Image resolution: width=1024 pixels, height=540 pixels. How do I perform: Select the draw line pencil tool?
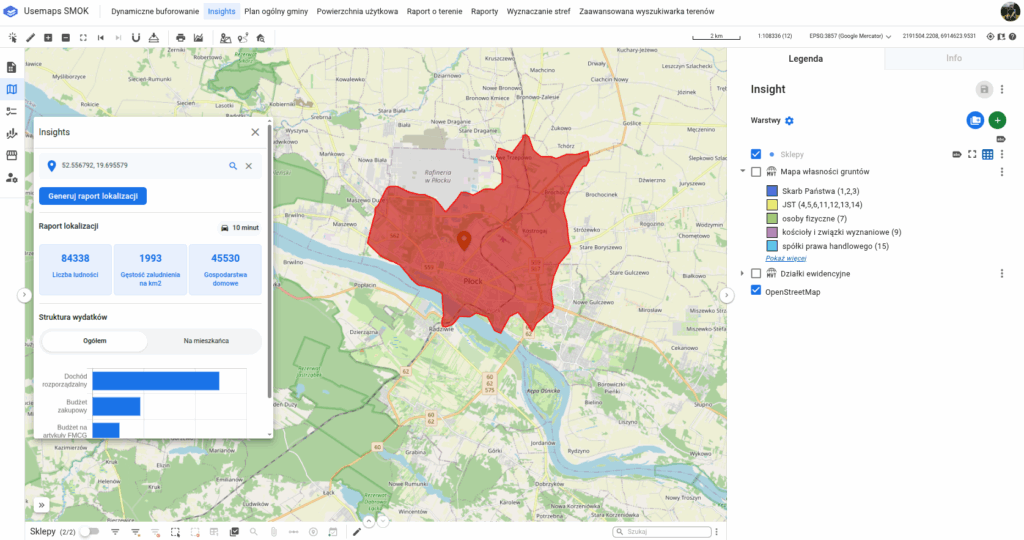[x=30, y=37]
